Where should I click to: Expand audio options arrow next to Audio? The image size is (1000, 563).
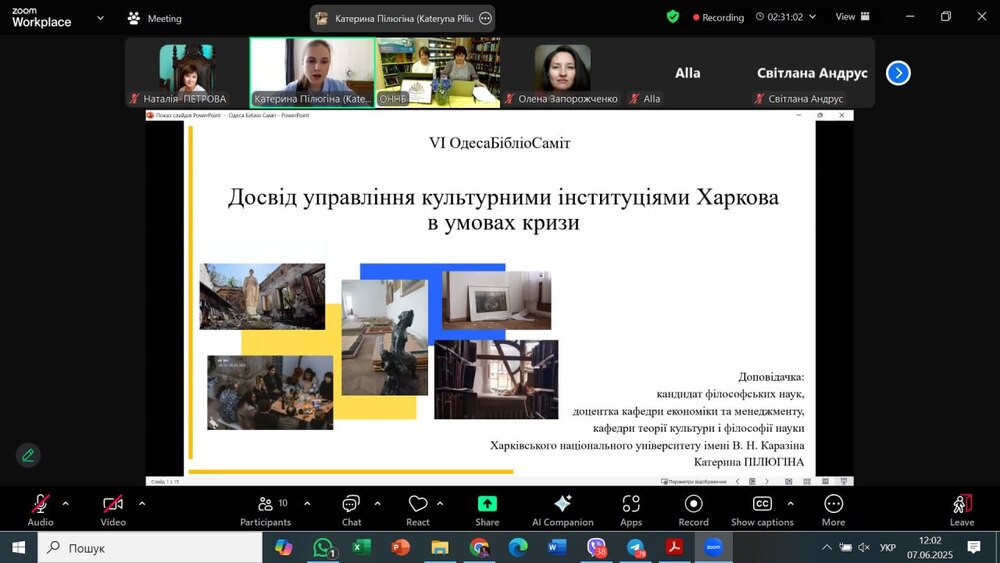[66, 503]
